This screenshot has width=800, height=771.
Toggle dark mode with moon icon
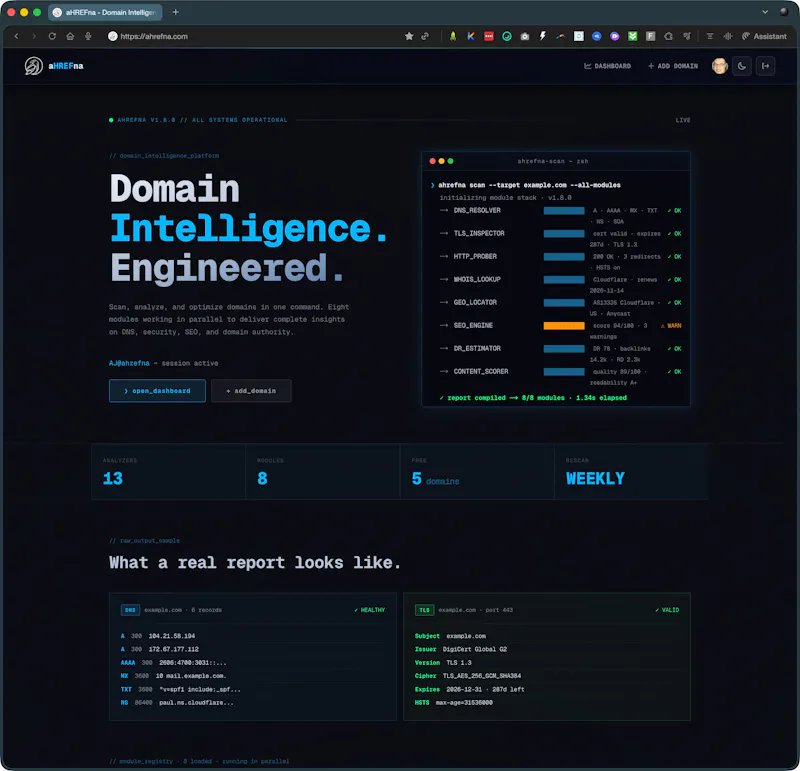(742, 66)
